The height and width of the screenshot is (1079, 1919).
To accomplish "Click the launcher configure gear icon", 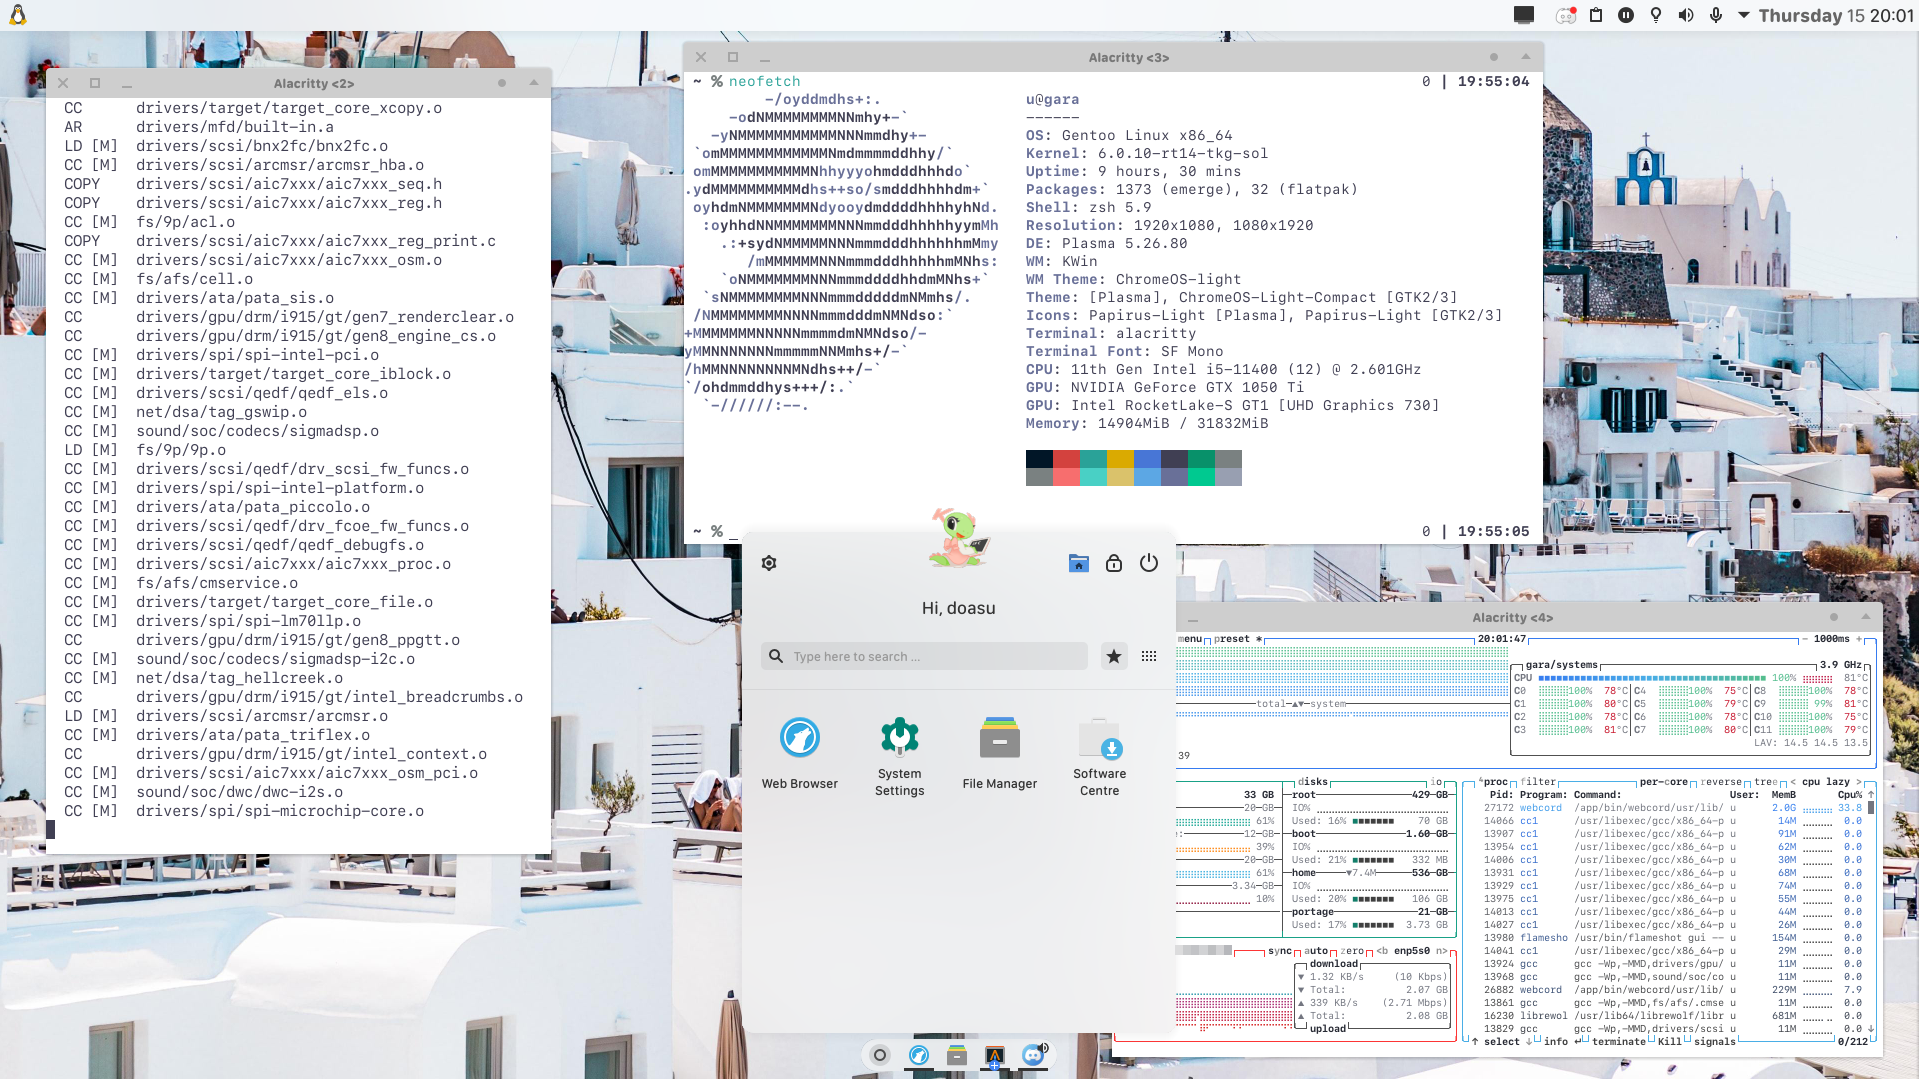I will [x=769, y=563].
